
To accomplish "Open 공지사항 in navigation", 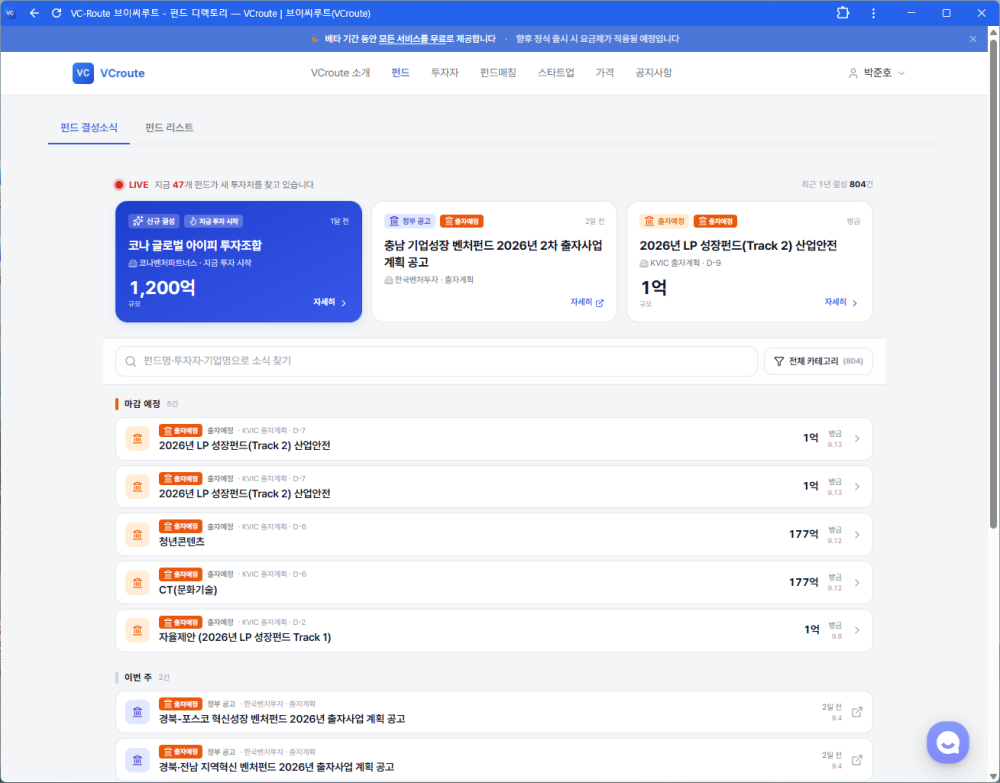I will coord(653,73).
